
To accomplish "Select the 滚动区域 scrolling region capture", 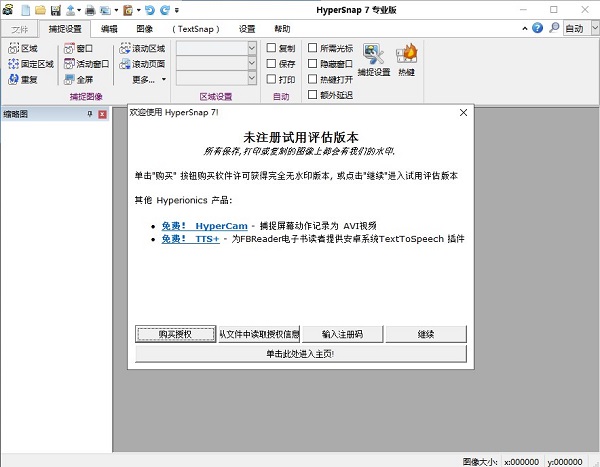I will coord(142,49).
